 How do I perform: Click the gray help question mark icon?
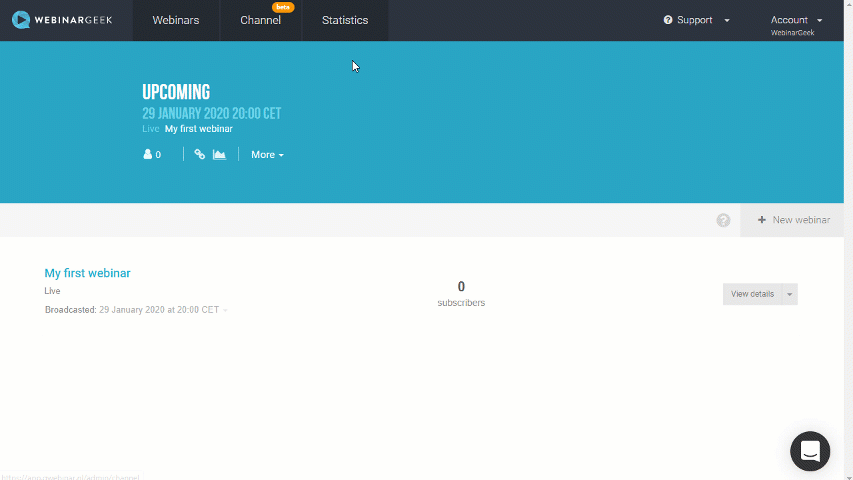pyautogui.click(x=723, y=220)
